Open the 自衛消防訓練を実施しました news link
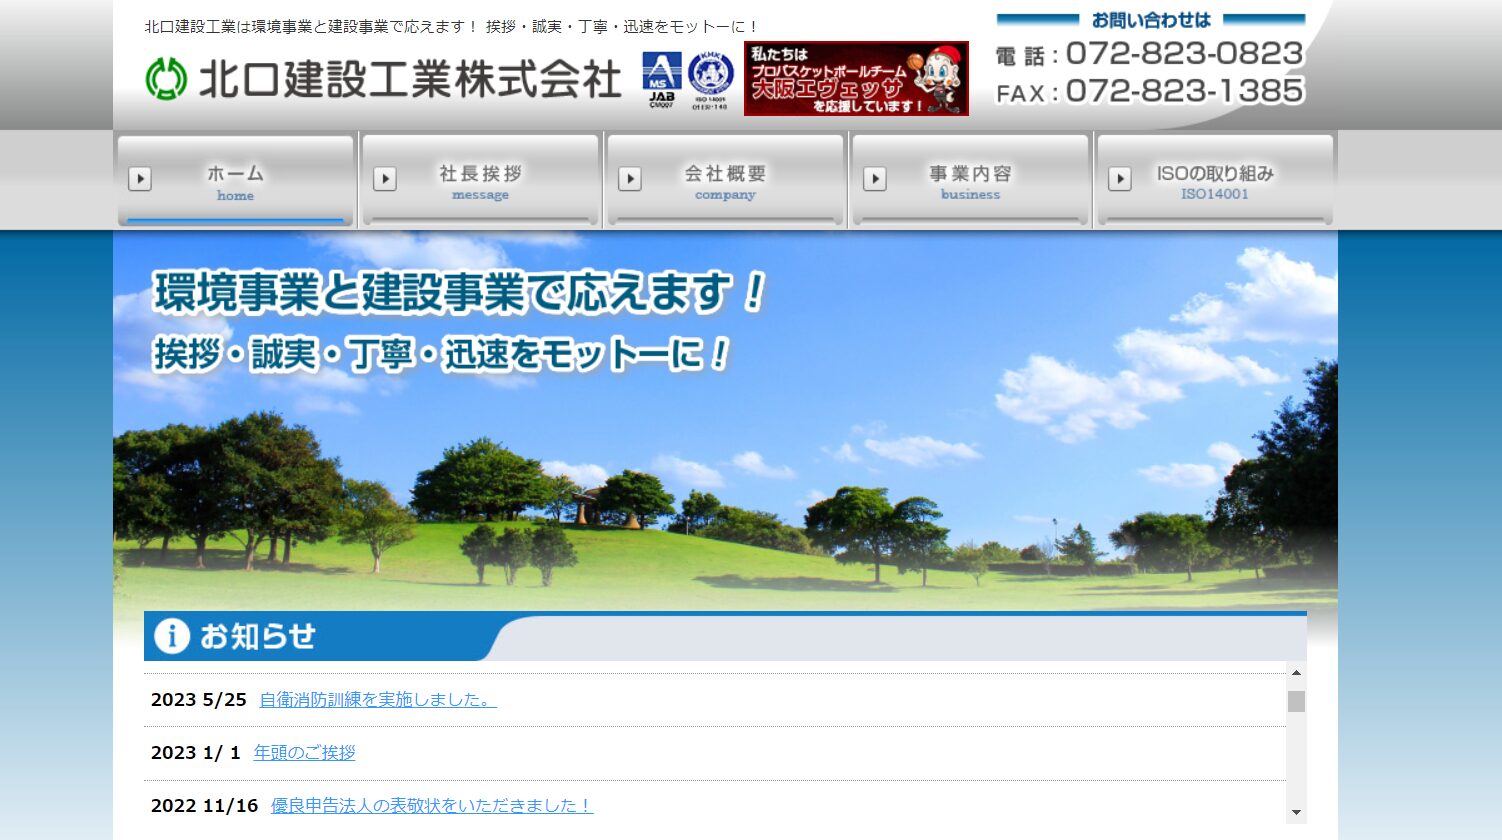This screenshot has width=1502, height=840. click(x=378, y=700)
